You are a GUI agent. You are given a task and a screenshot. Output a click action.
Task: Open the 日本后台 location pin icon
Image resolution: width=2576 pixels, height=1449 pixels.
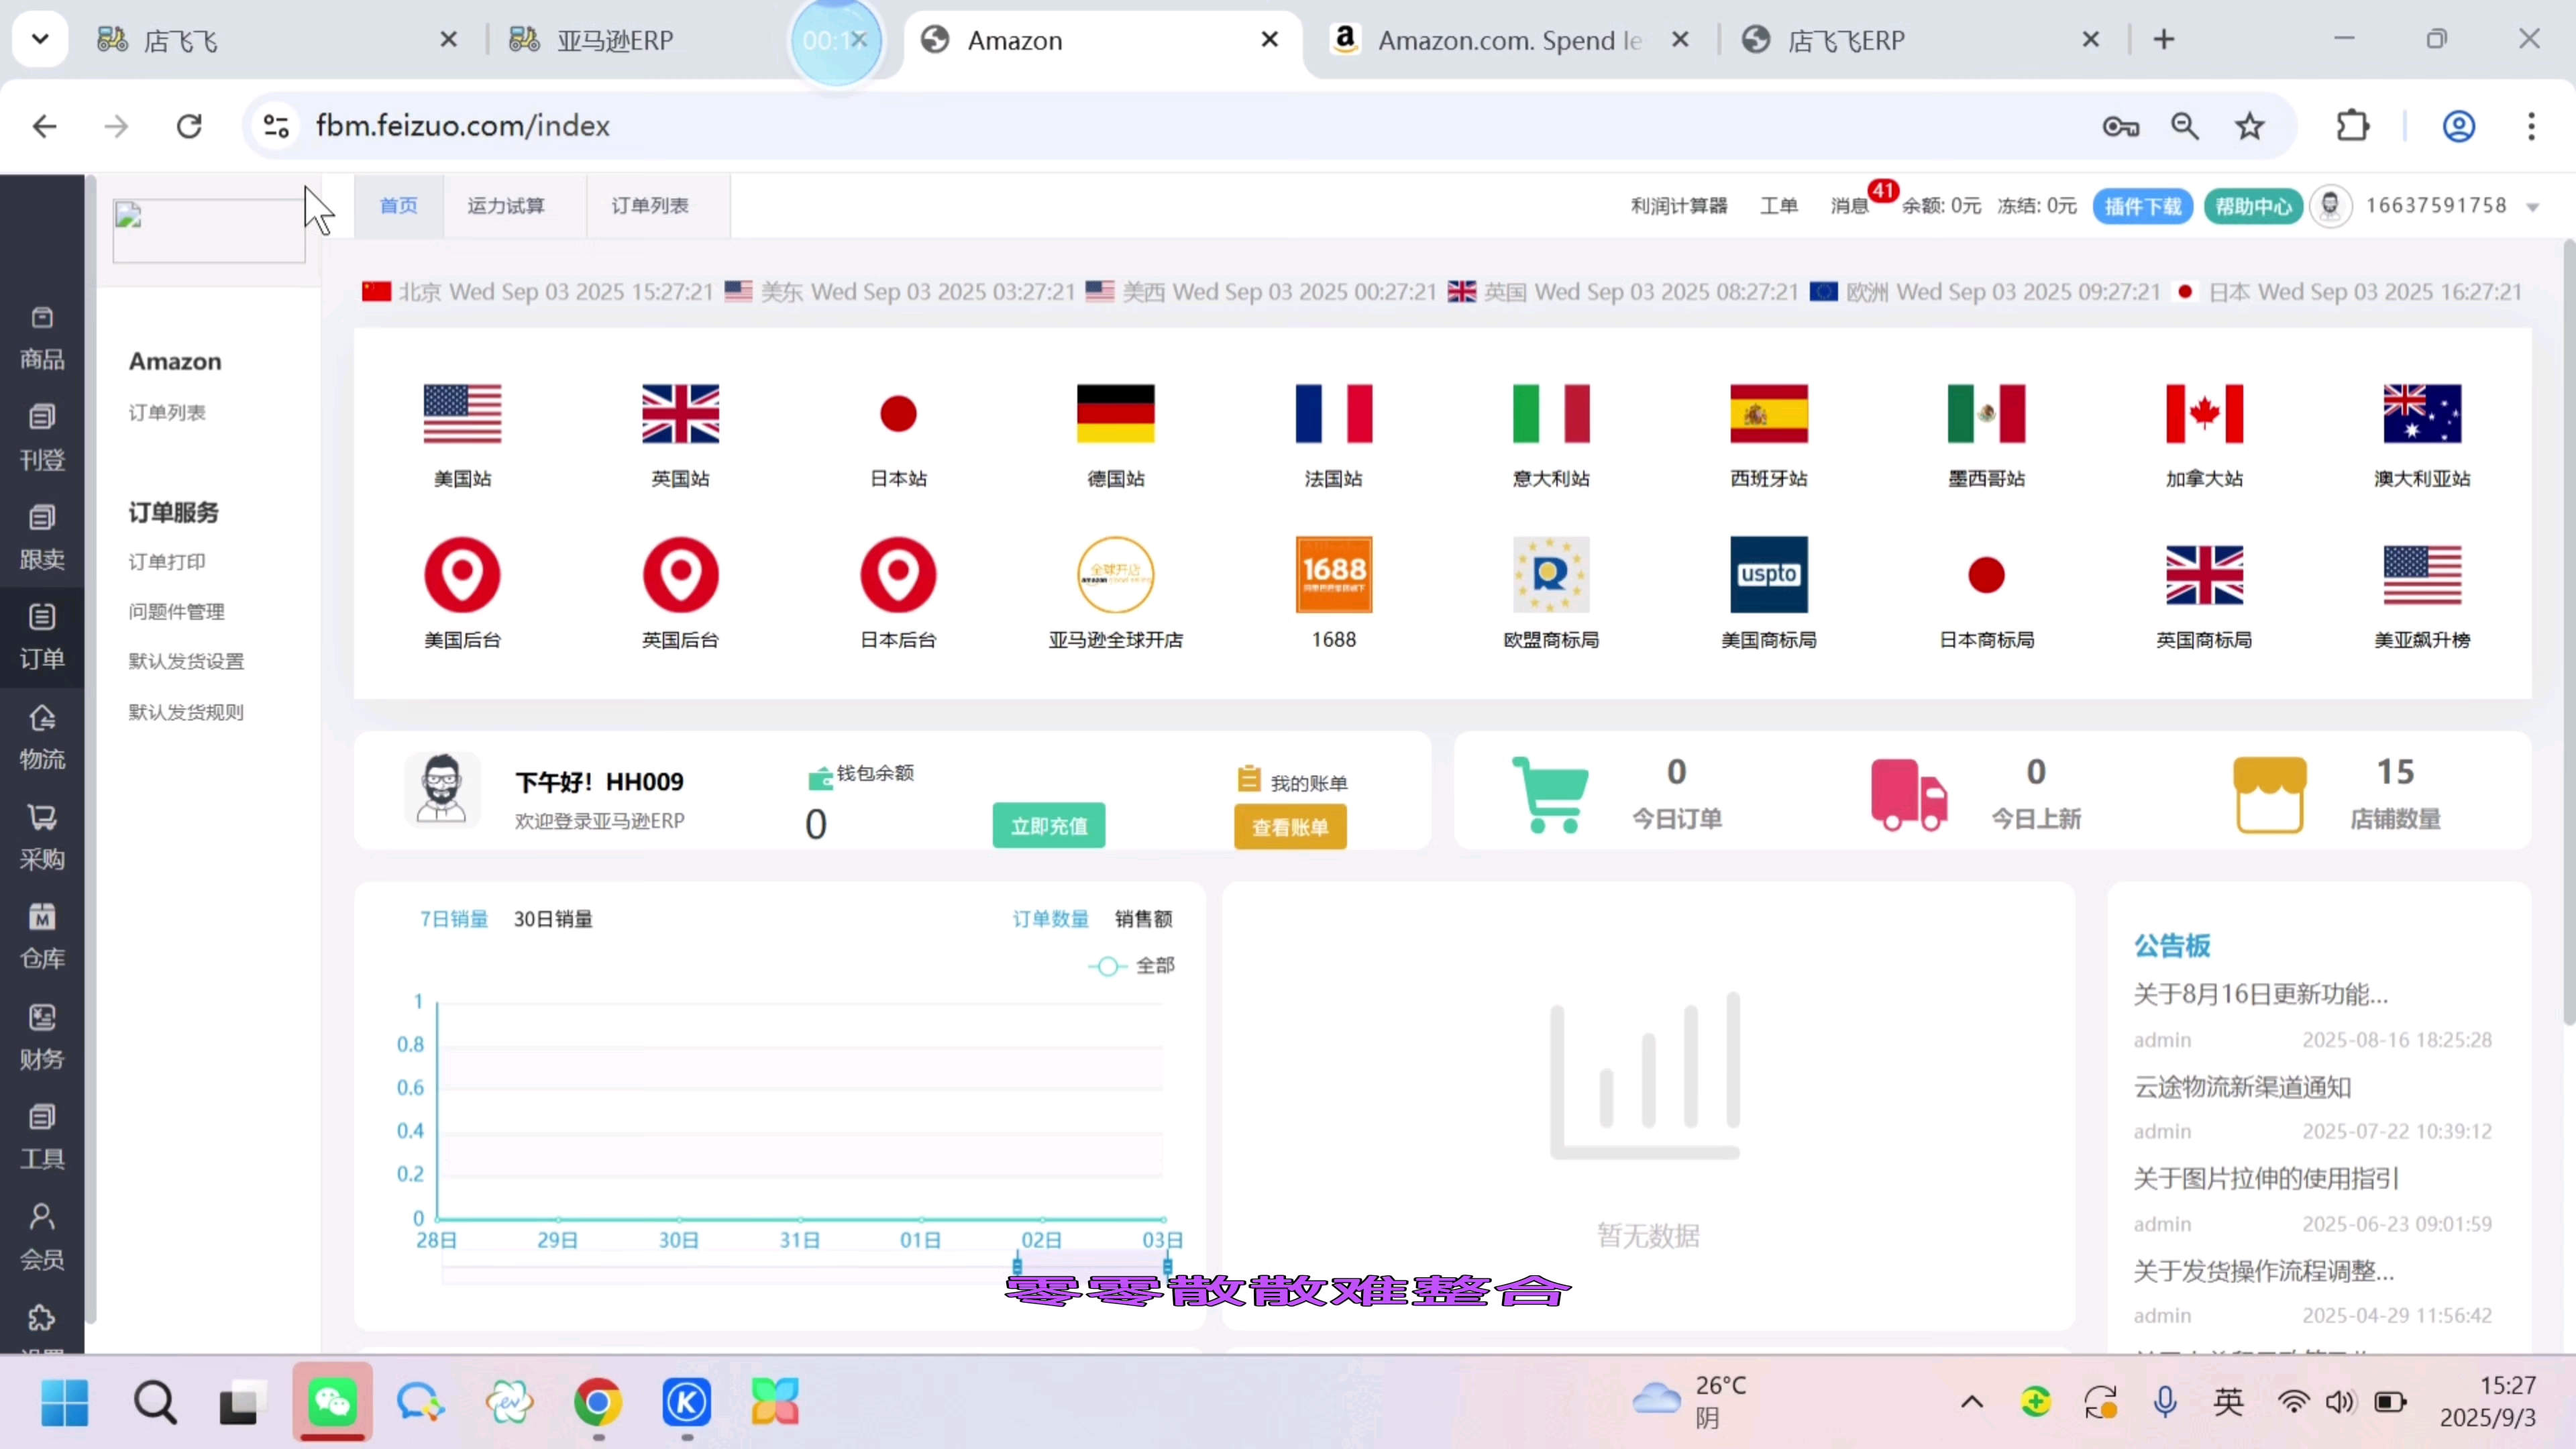(898, 575)
